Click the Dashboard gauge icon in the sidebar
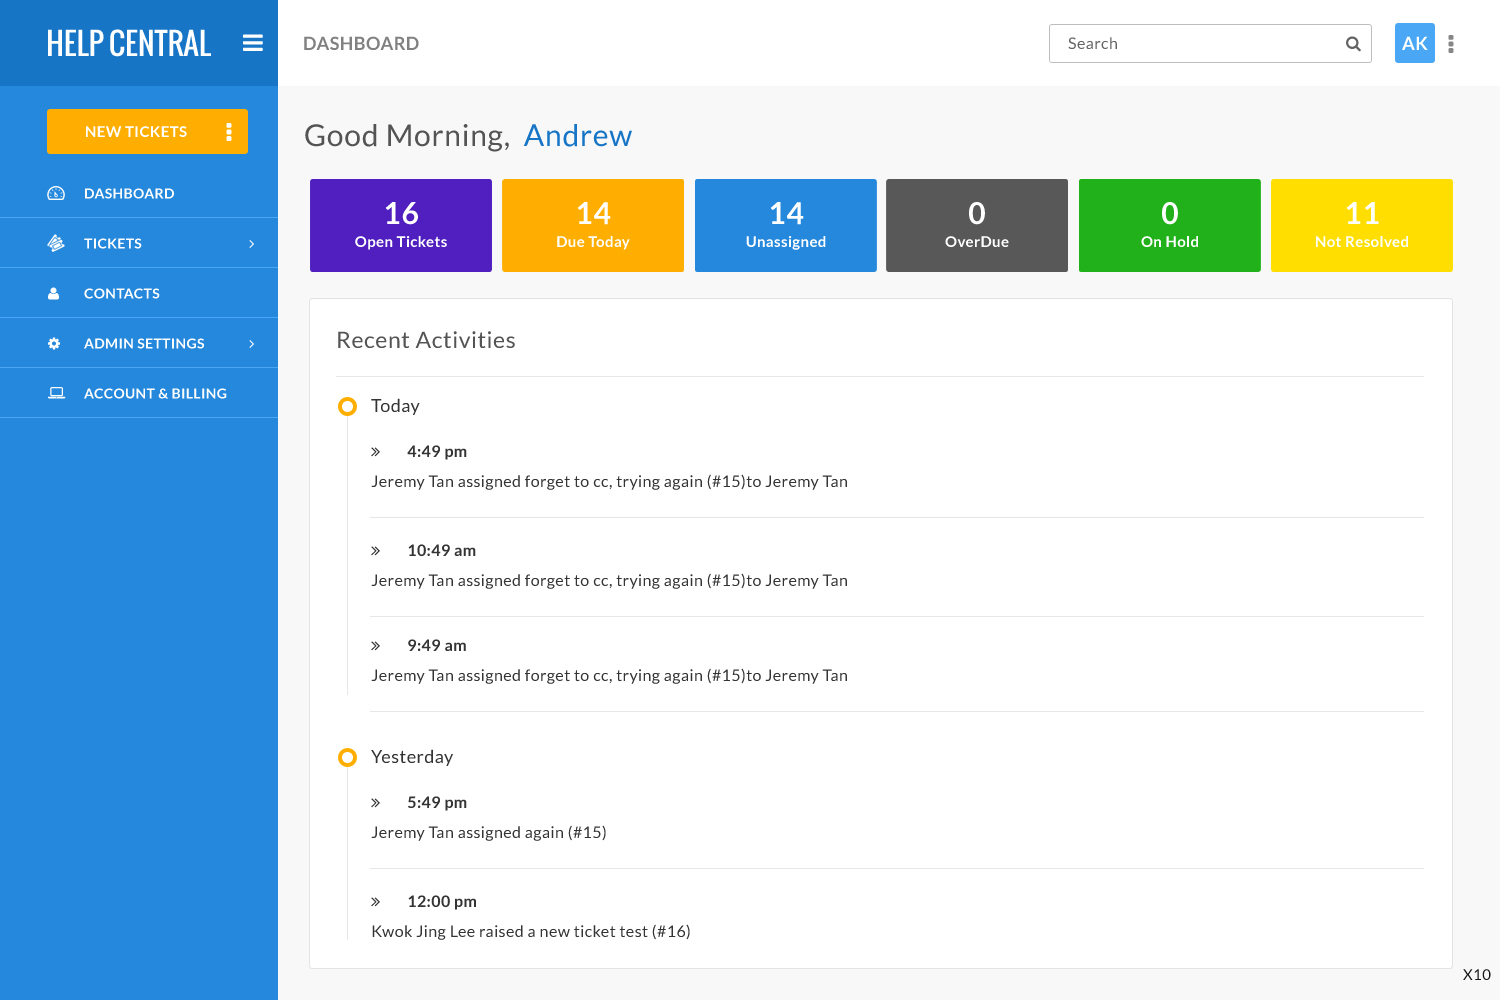This screenshot has width=1500, height=1000. click(x=56, y=193)
